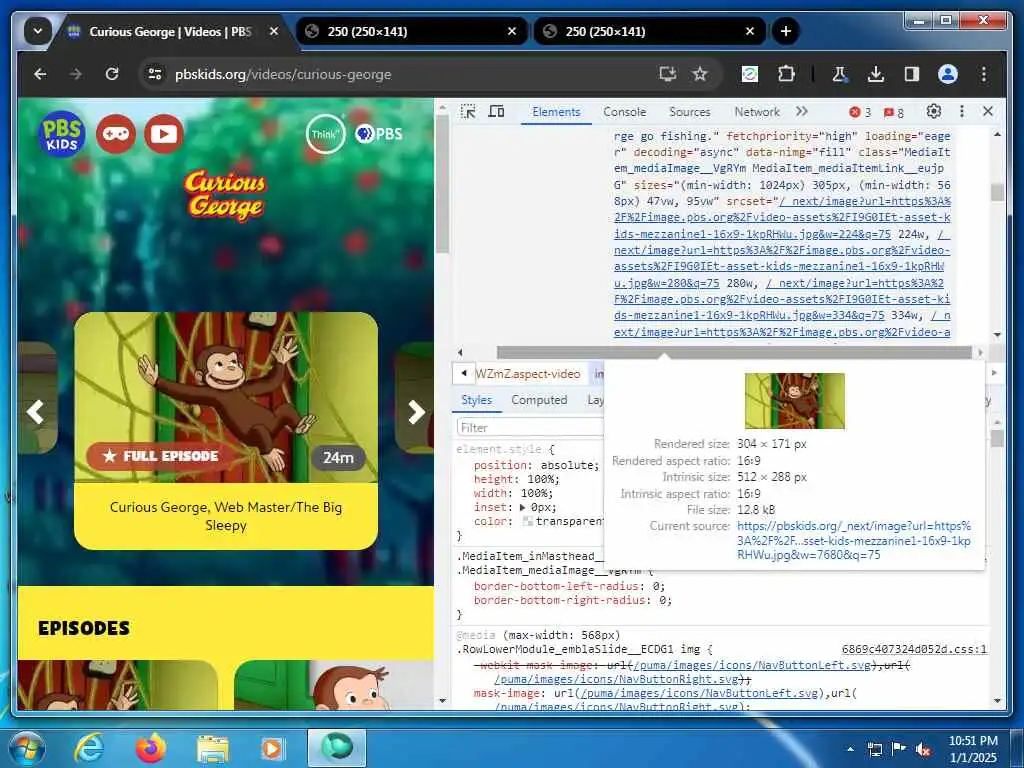Image resolution: width=1024 pixels, height=768 pixels.
Task: Switch to the Elements tab
Action: coord(556,112)
